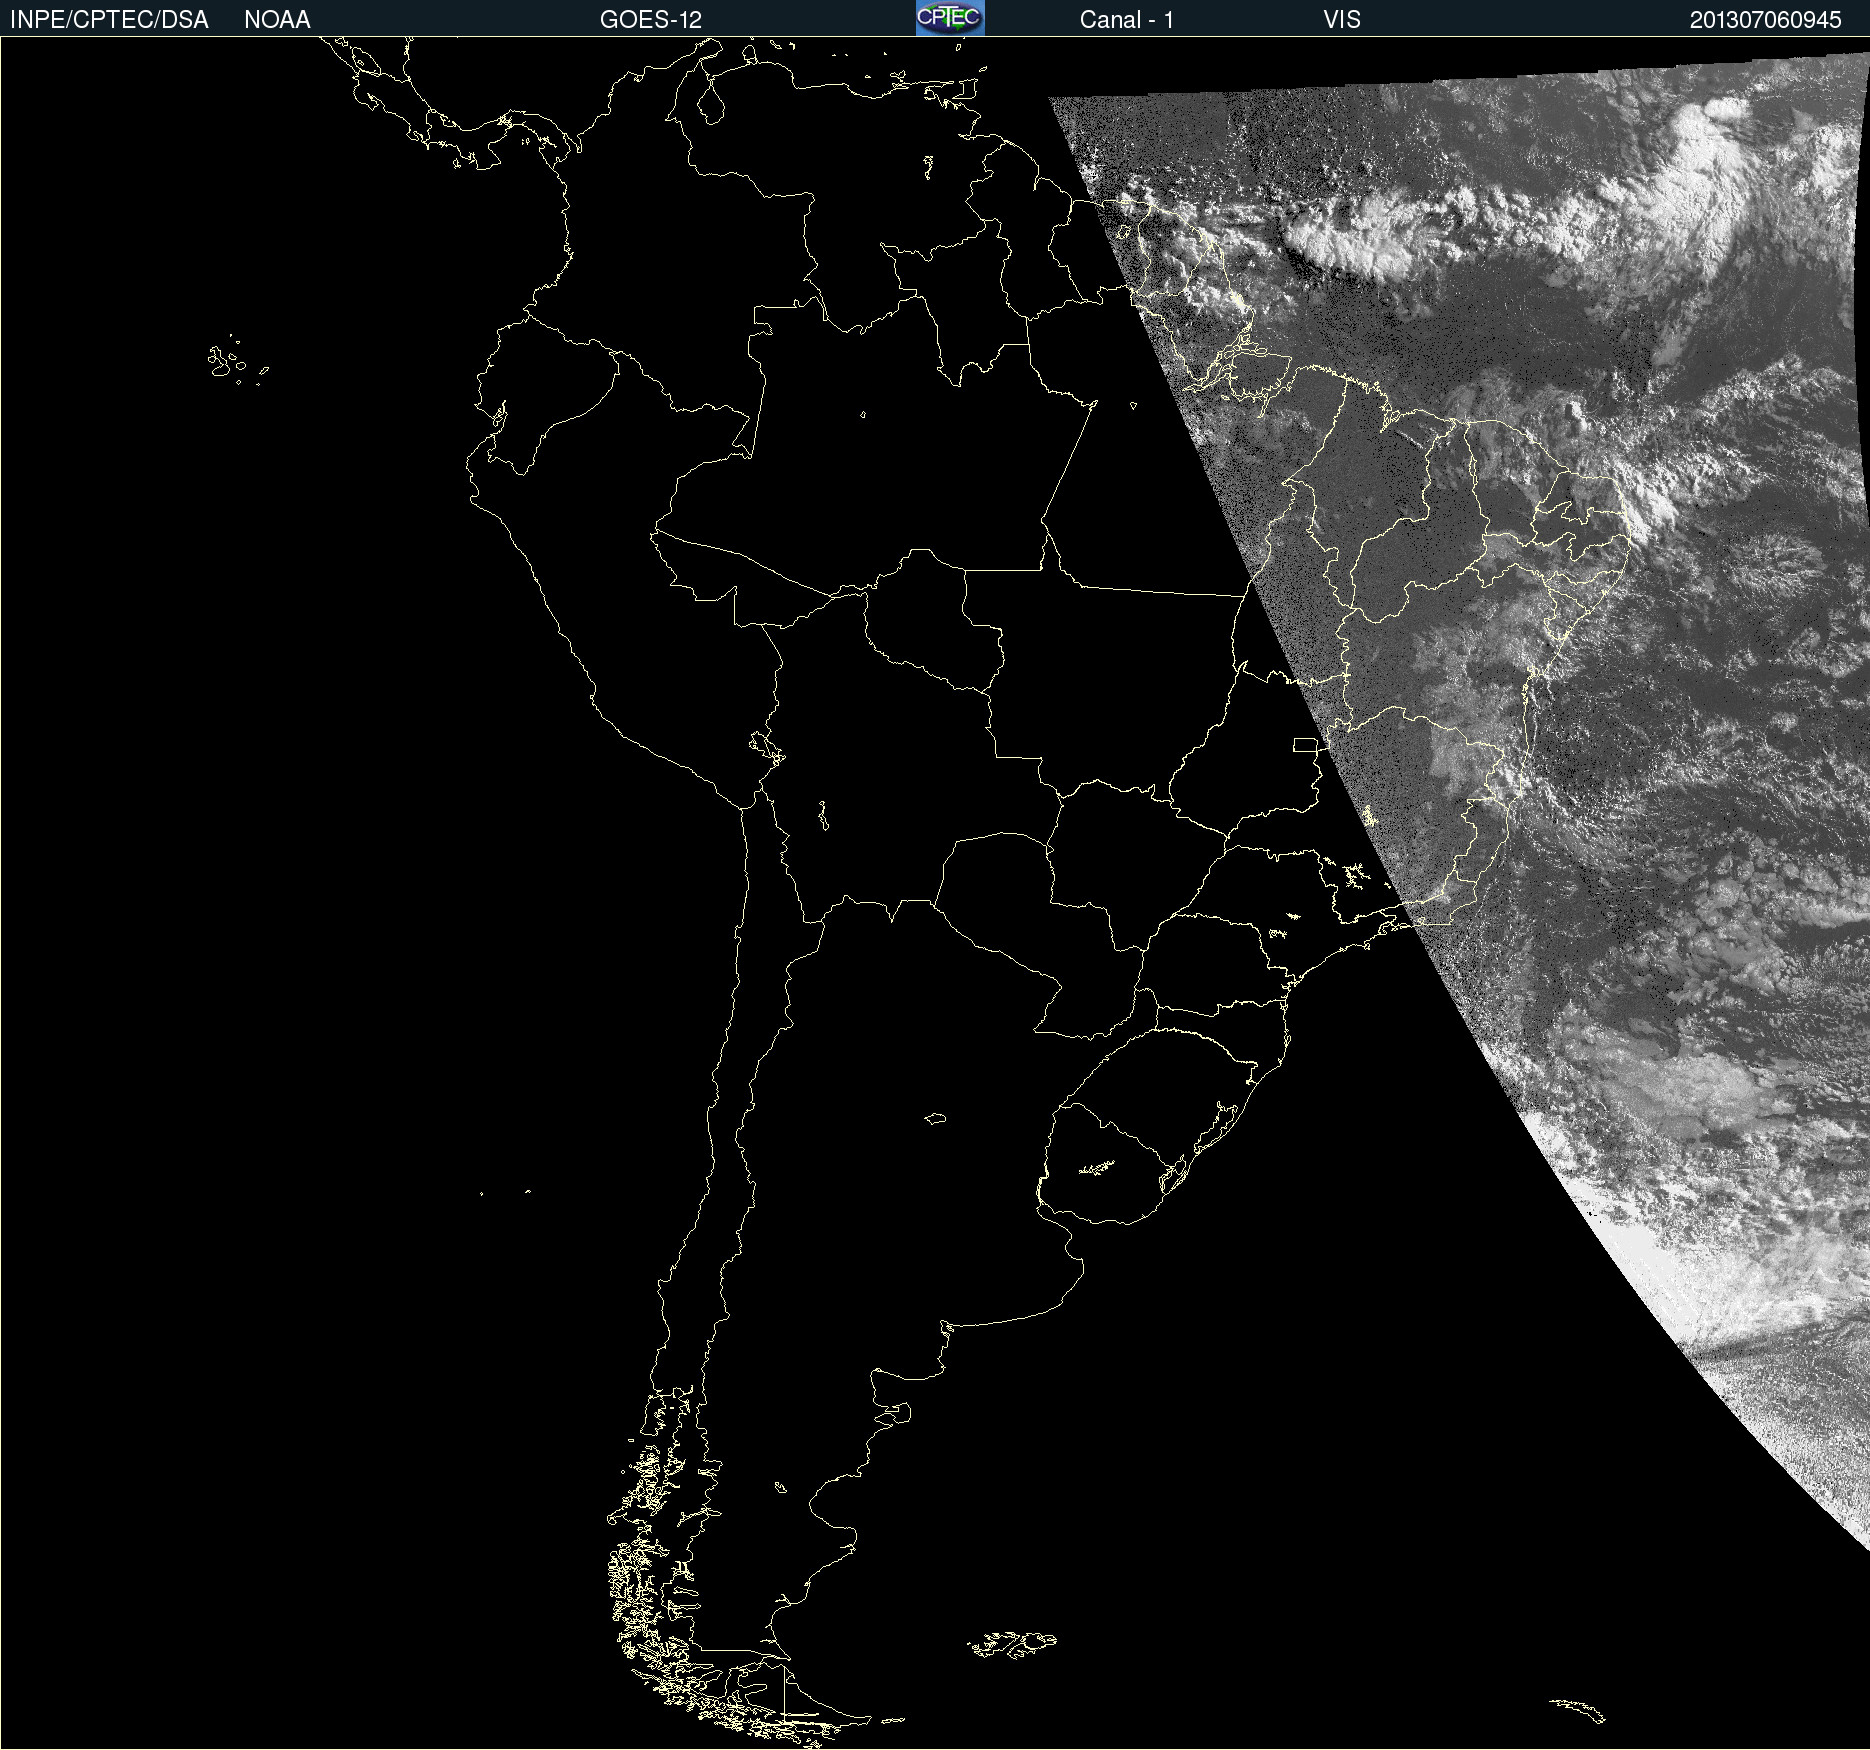The width and height of the screenshot is (1870, 1750).
Task: Click the NOAA label in header
Action: tap(277, 20)
